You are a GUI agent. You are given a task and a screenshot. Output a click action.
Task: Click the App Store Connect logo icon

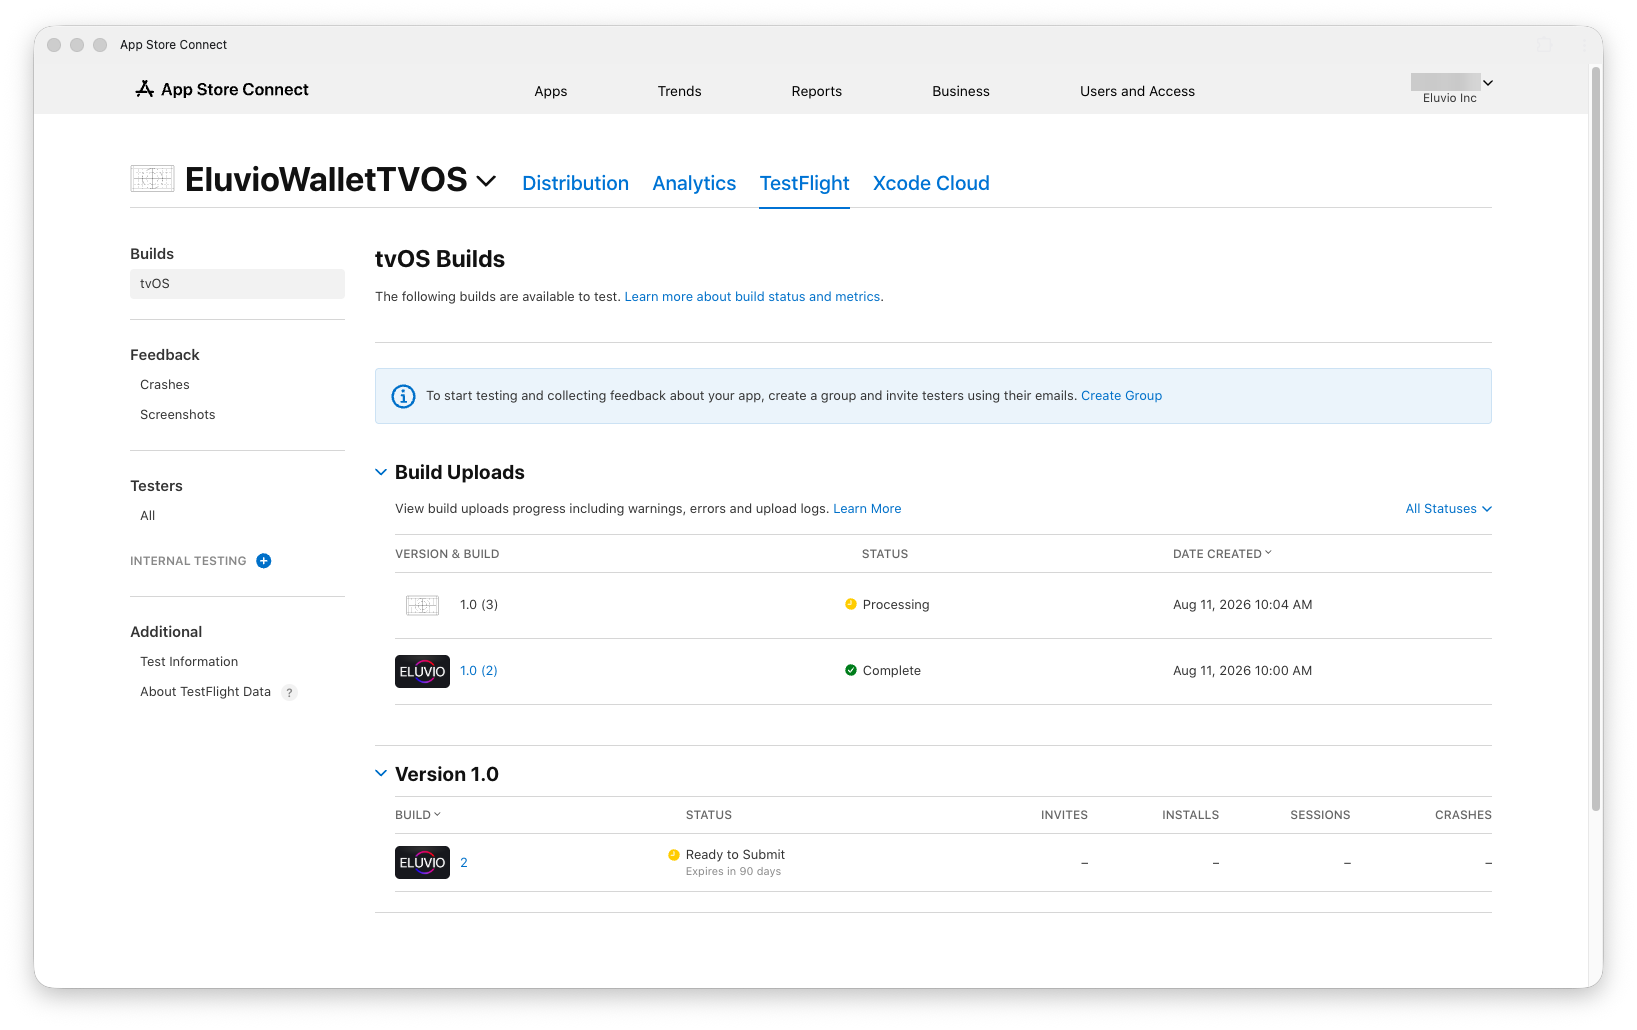(x=145, y=89)
